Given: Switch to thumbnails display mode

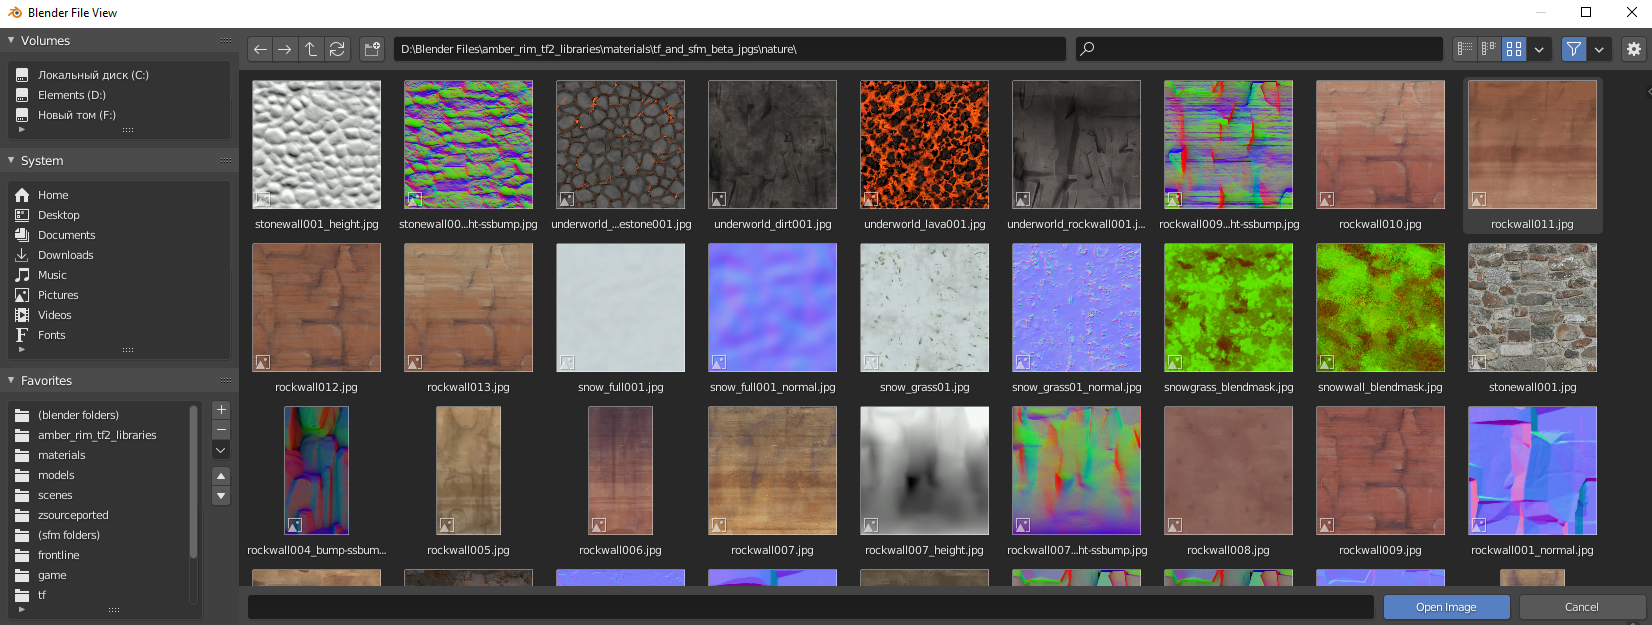Looking at the screenshot, I should (x=1514, y=49).
